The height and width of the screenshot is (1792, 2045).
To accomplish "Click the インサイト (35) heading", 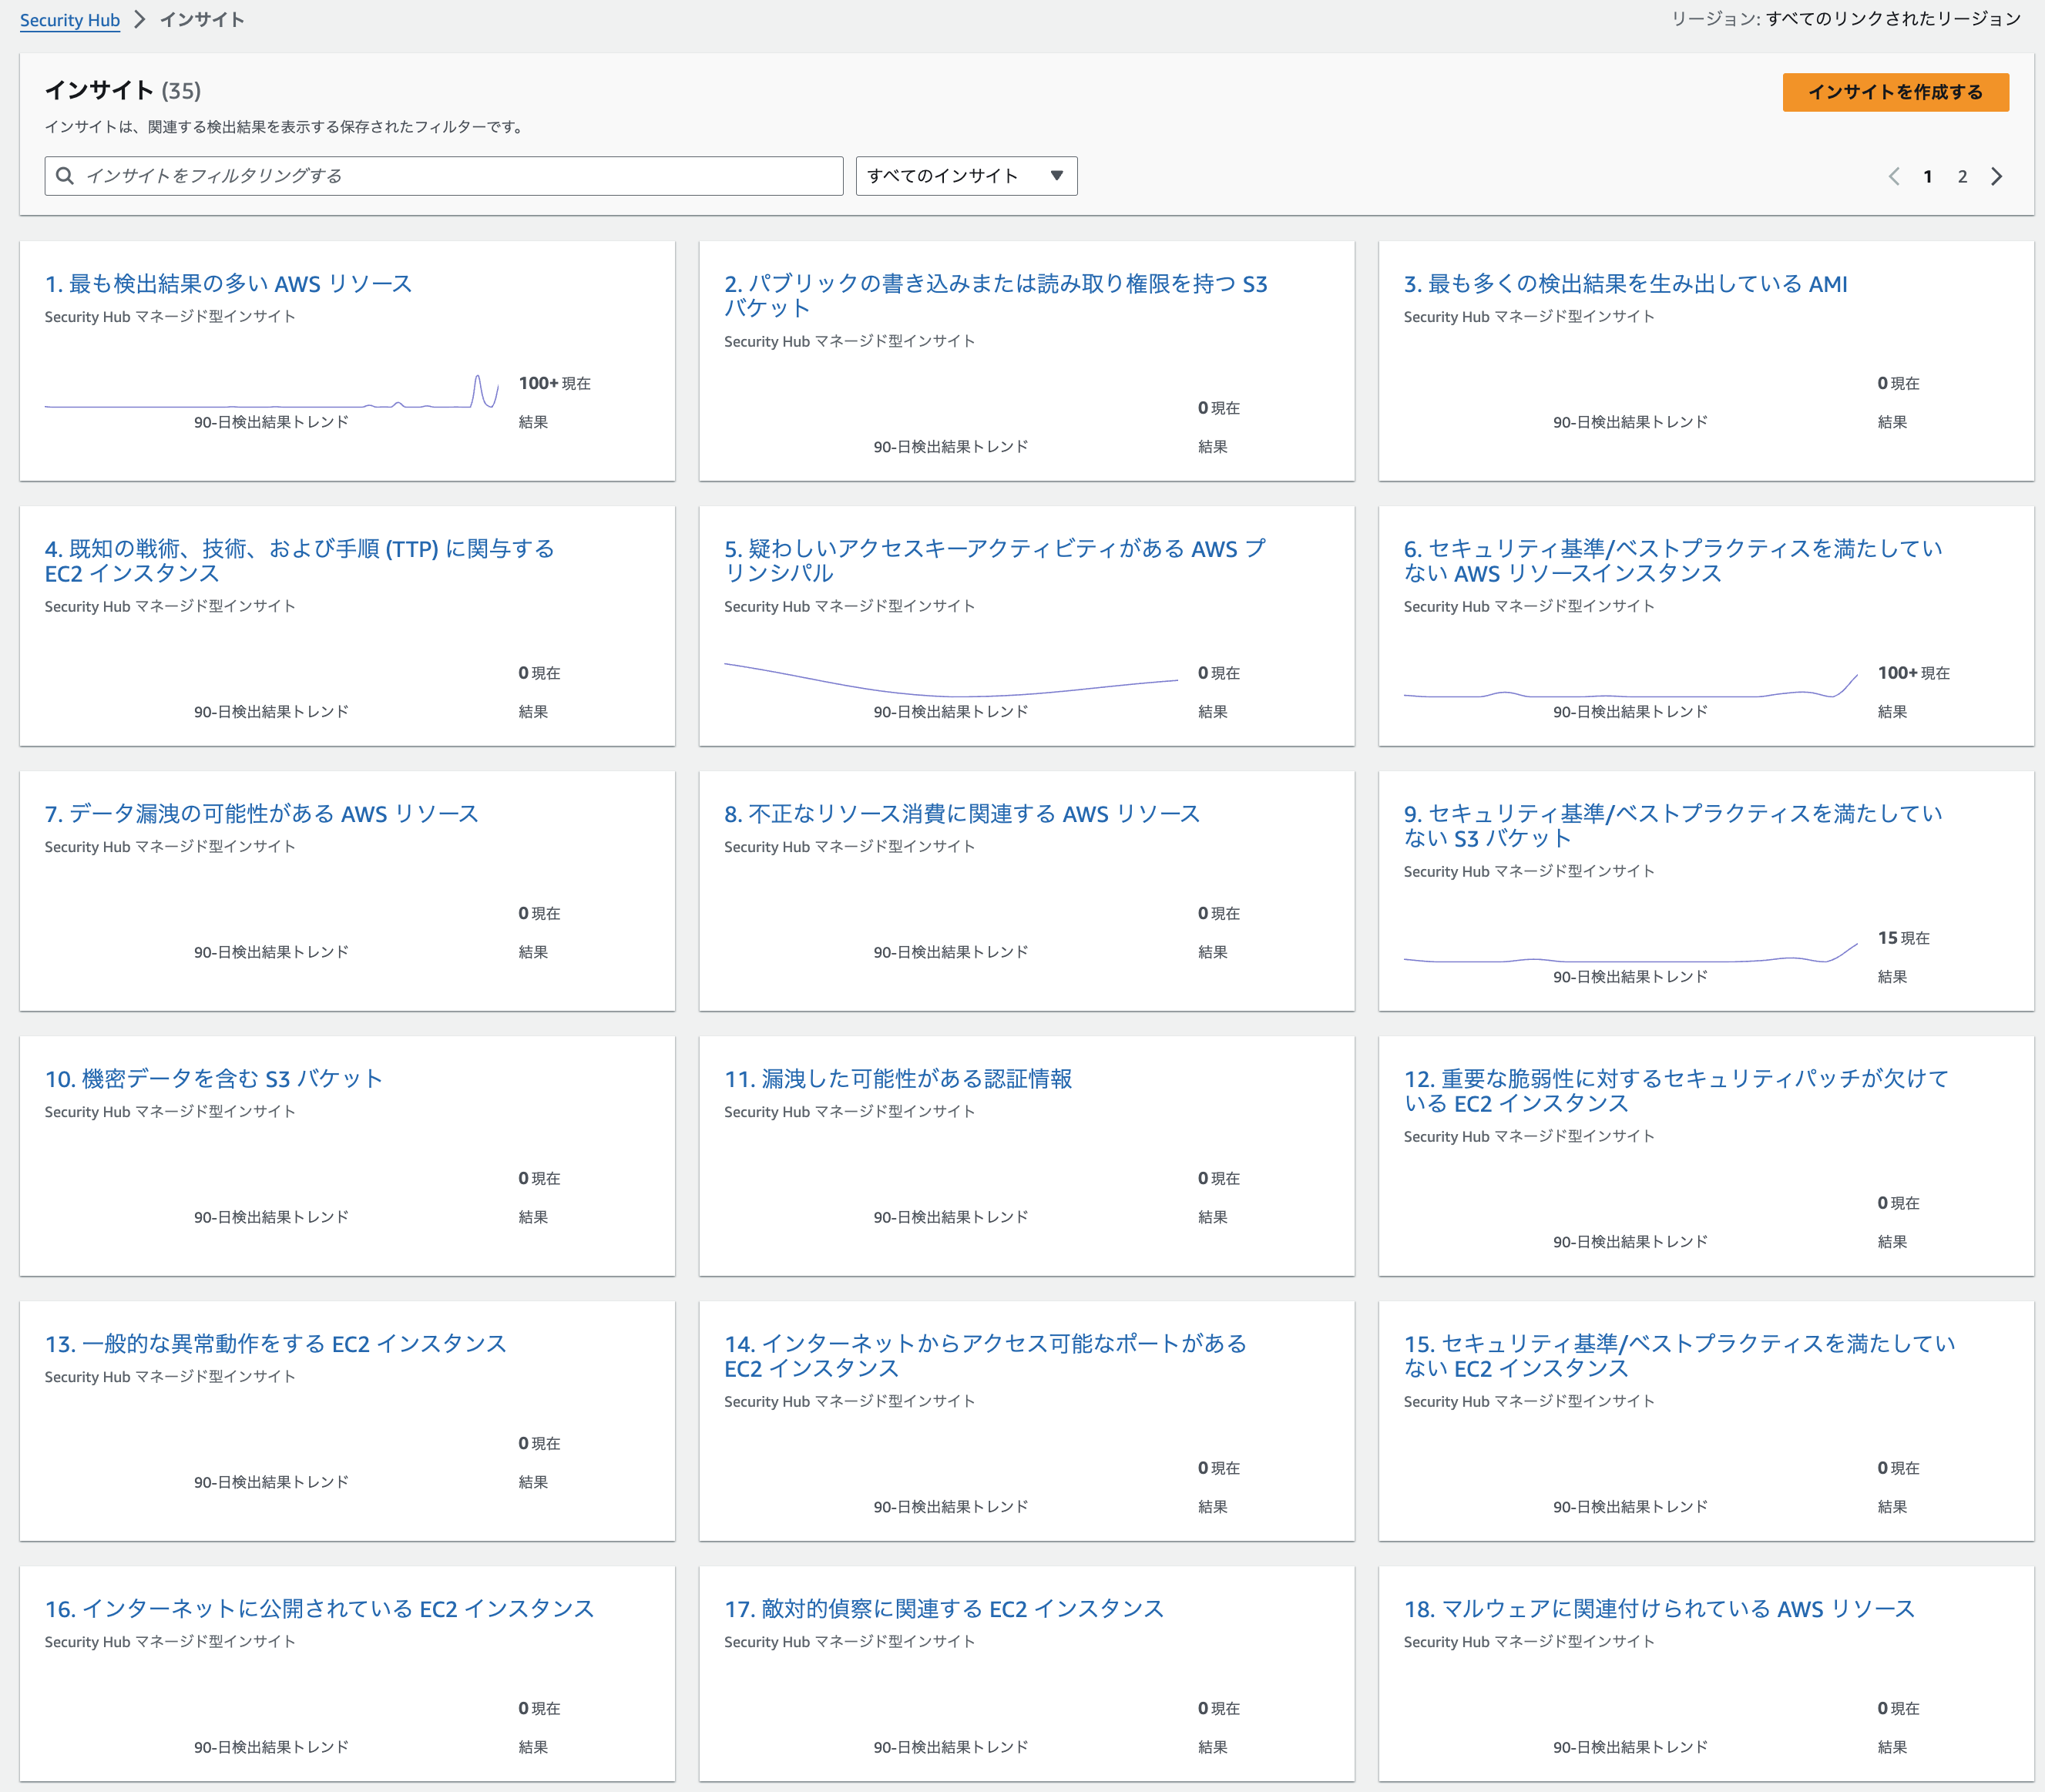I will pos(123,91).
